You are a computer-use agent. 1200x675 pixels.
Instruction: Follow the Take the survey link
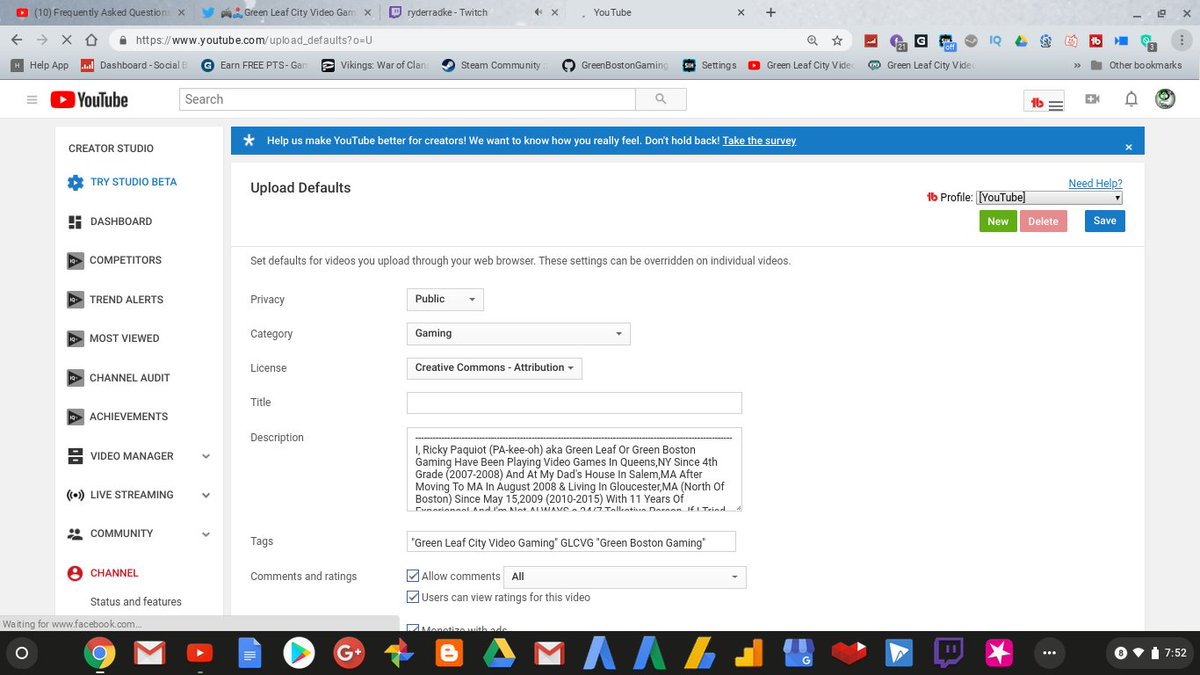point(759,141)
